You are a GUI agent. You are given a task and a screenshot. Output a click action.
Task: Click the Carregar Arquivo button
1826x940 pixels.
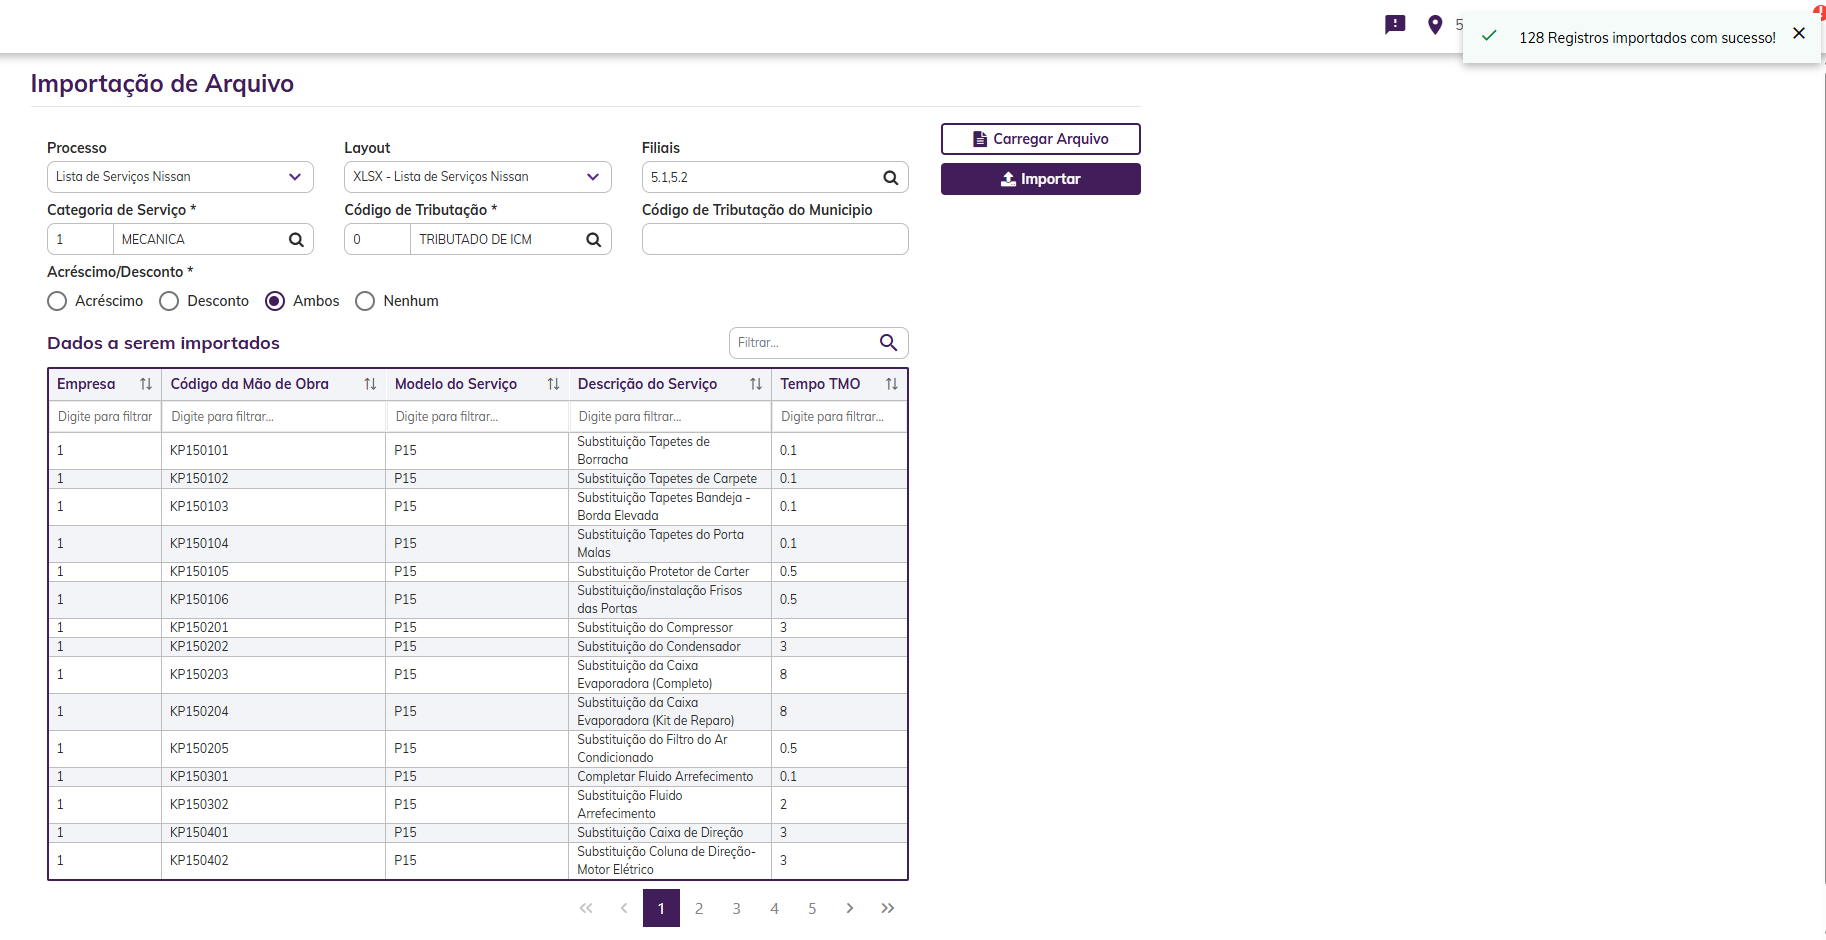(1040, 139)
